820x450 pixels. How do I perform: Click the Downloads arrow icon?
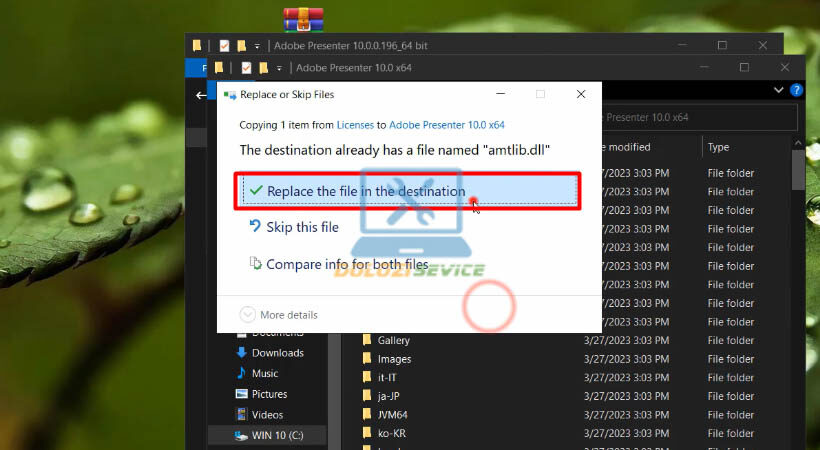[x=242, y=352]
